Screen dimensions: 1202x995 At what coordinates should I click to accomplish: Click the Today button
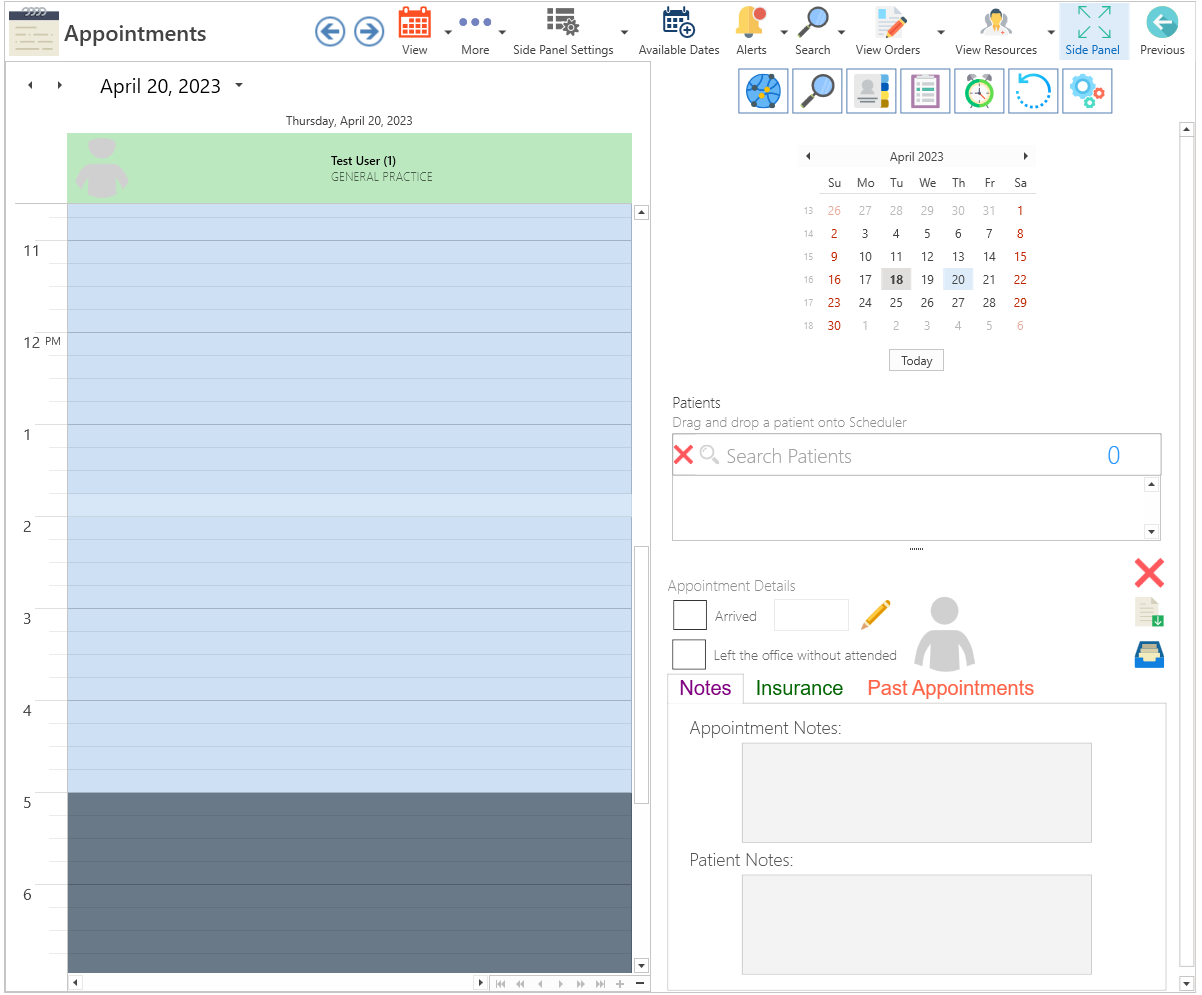pyautogui.click(x=916, y=360)
